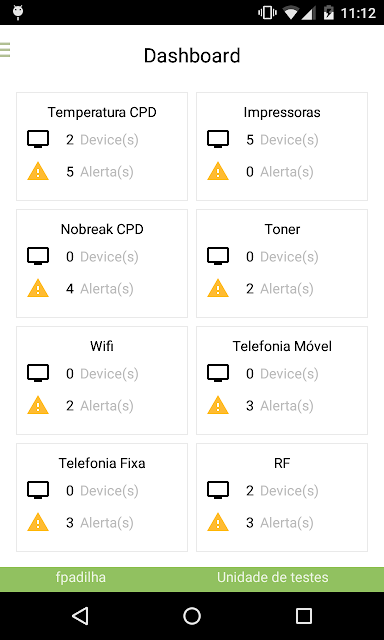Open the Wifi card title

(102, 346)
